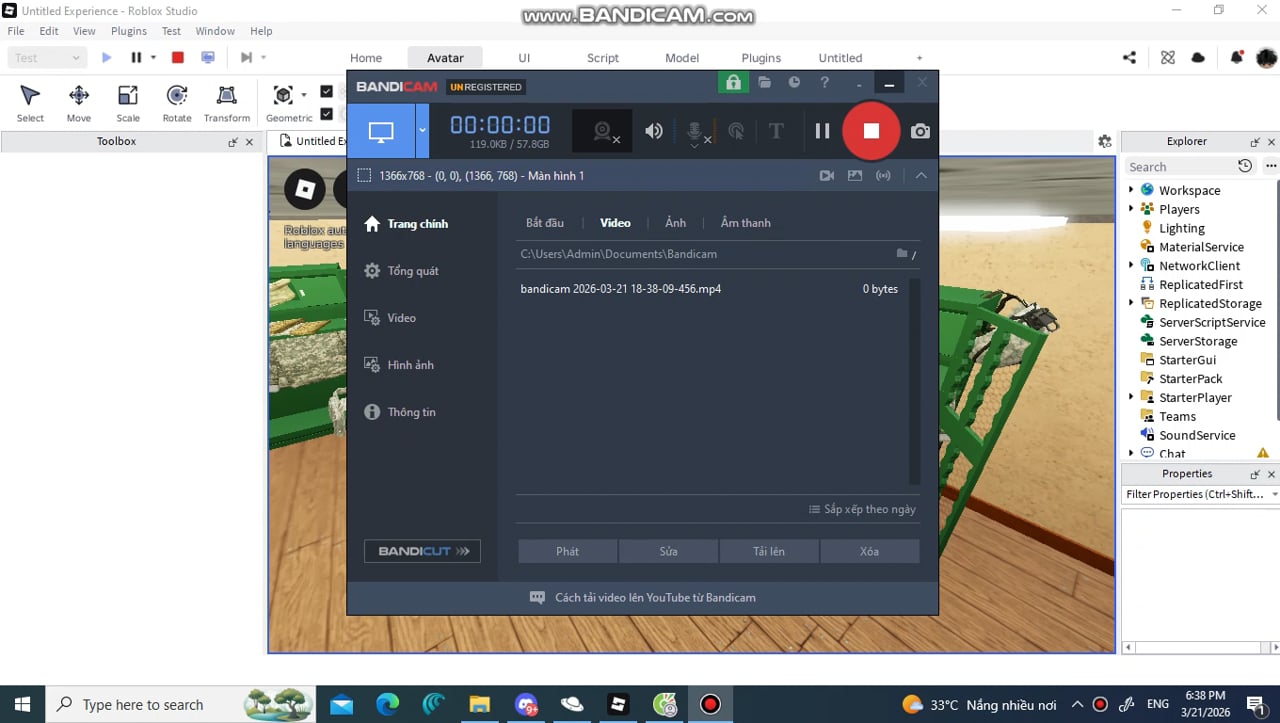Open Bandicam help question mark
Screen dimensions: 1280x723
[x=824, y=82]
